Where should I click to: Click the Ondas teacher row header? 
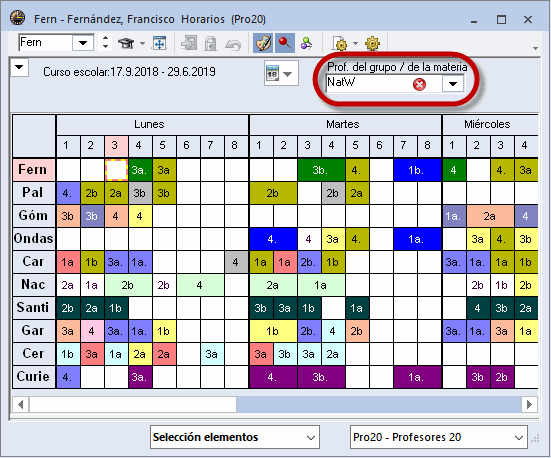34,239
